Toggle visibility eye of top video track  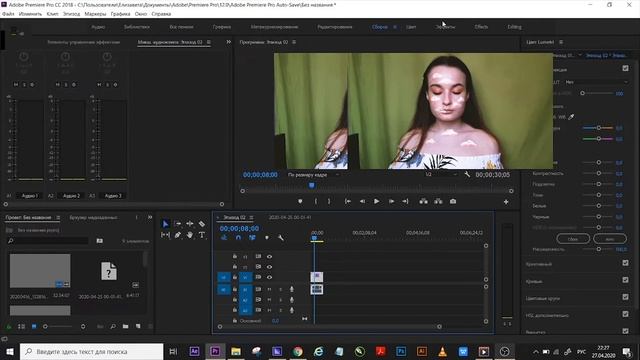[x=269, y=256]
